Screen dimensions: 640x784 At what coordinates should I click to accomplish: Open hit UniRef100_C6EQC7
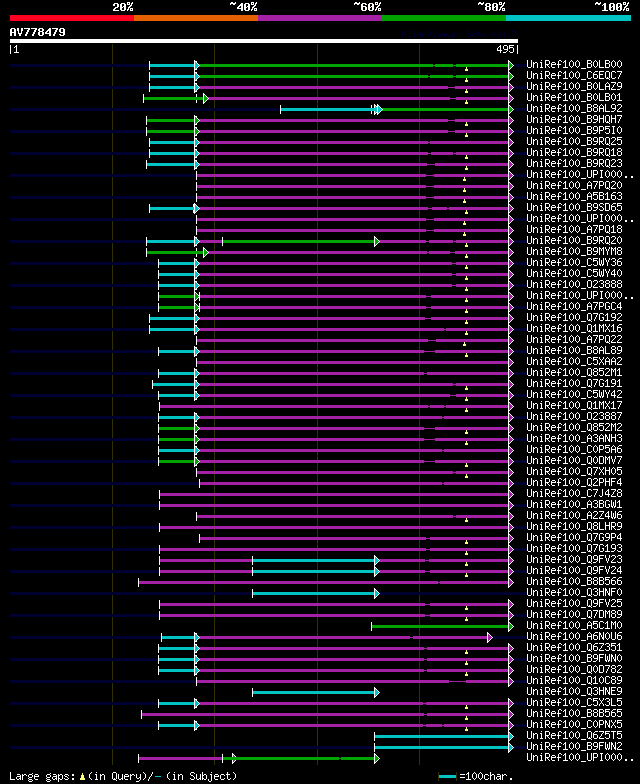(574, 76)
